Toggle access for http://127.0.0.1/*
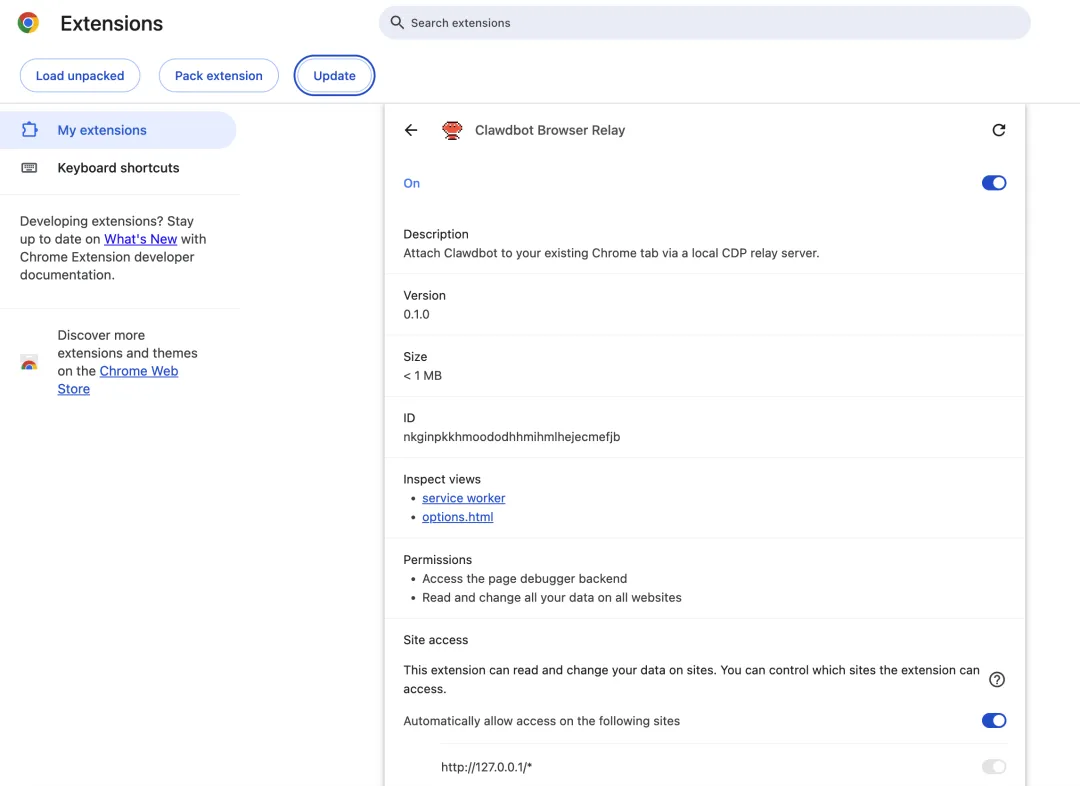Viewport: 1080px width, 786px height. point(993,766)
